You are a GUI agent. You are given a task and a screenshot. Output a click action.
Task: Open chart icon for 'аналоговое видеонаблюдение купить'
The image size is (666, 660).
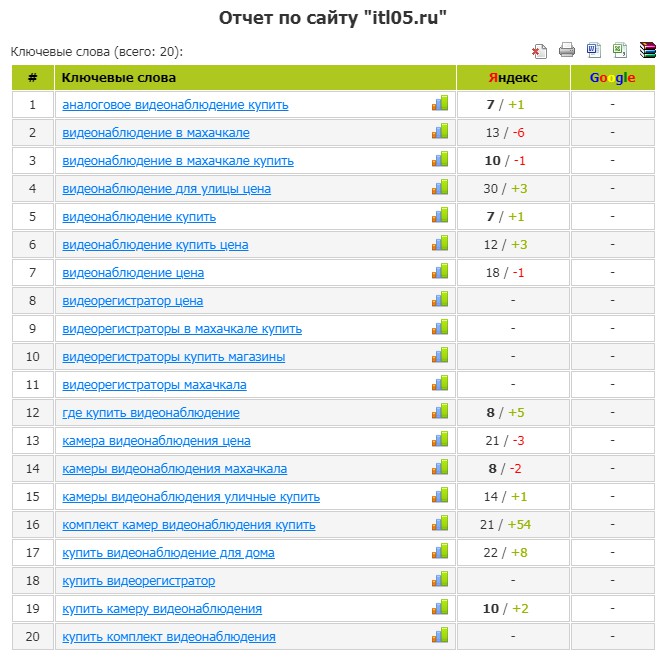click(440, 103)
